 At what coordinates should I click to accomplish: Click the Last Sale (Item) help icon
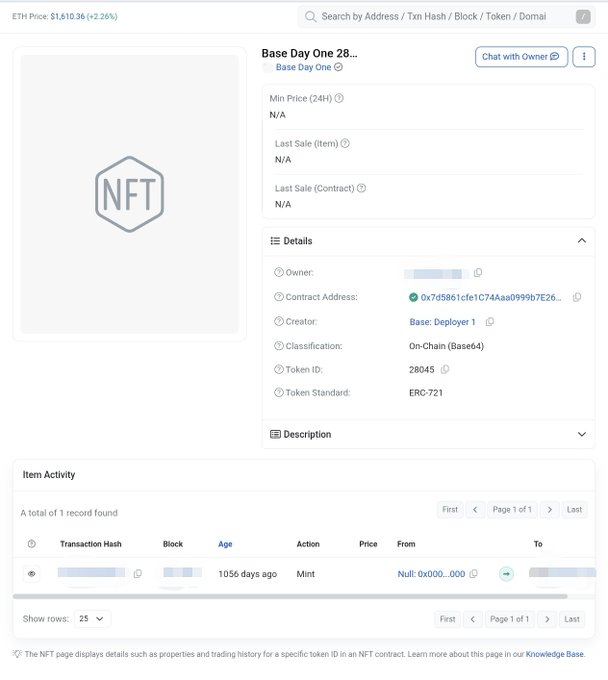345,143
